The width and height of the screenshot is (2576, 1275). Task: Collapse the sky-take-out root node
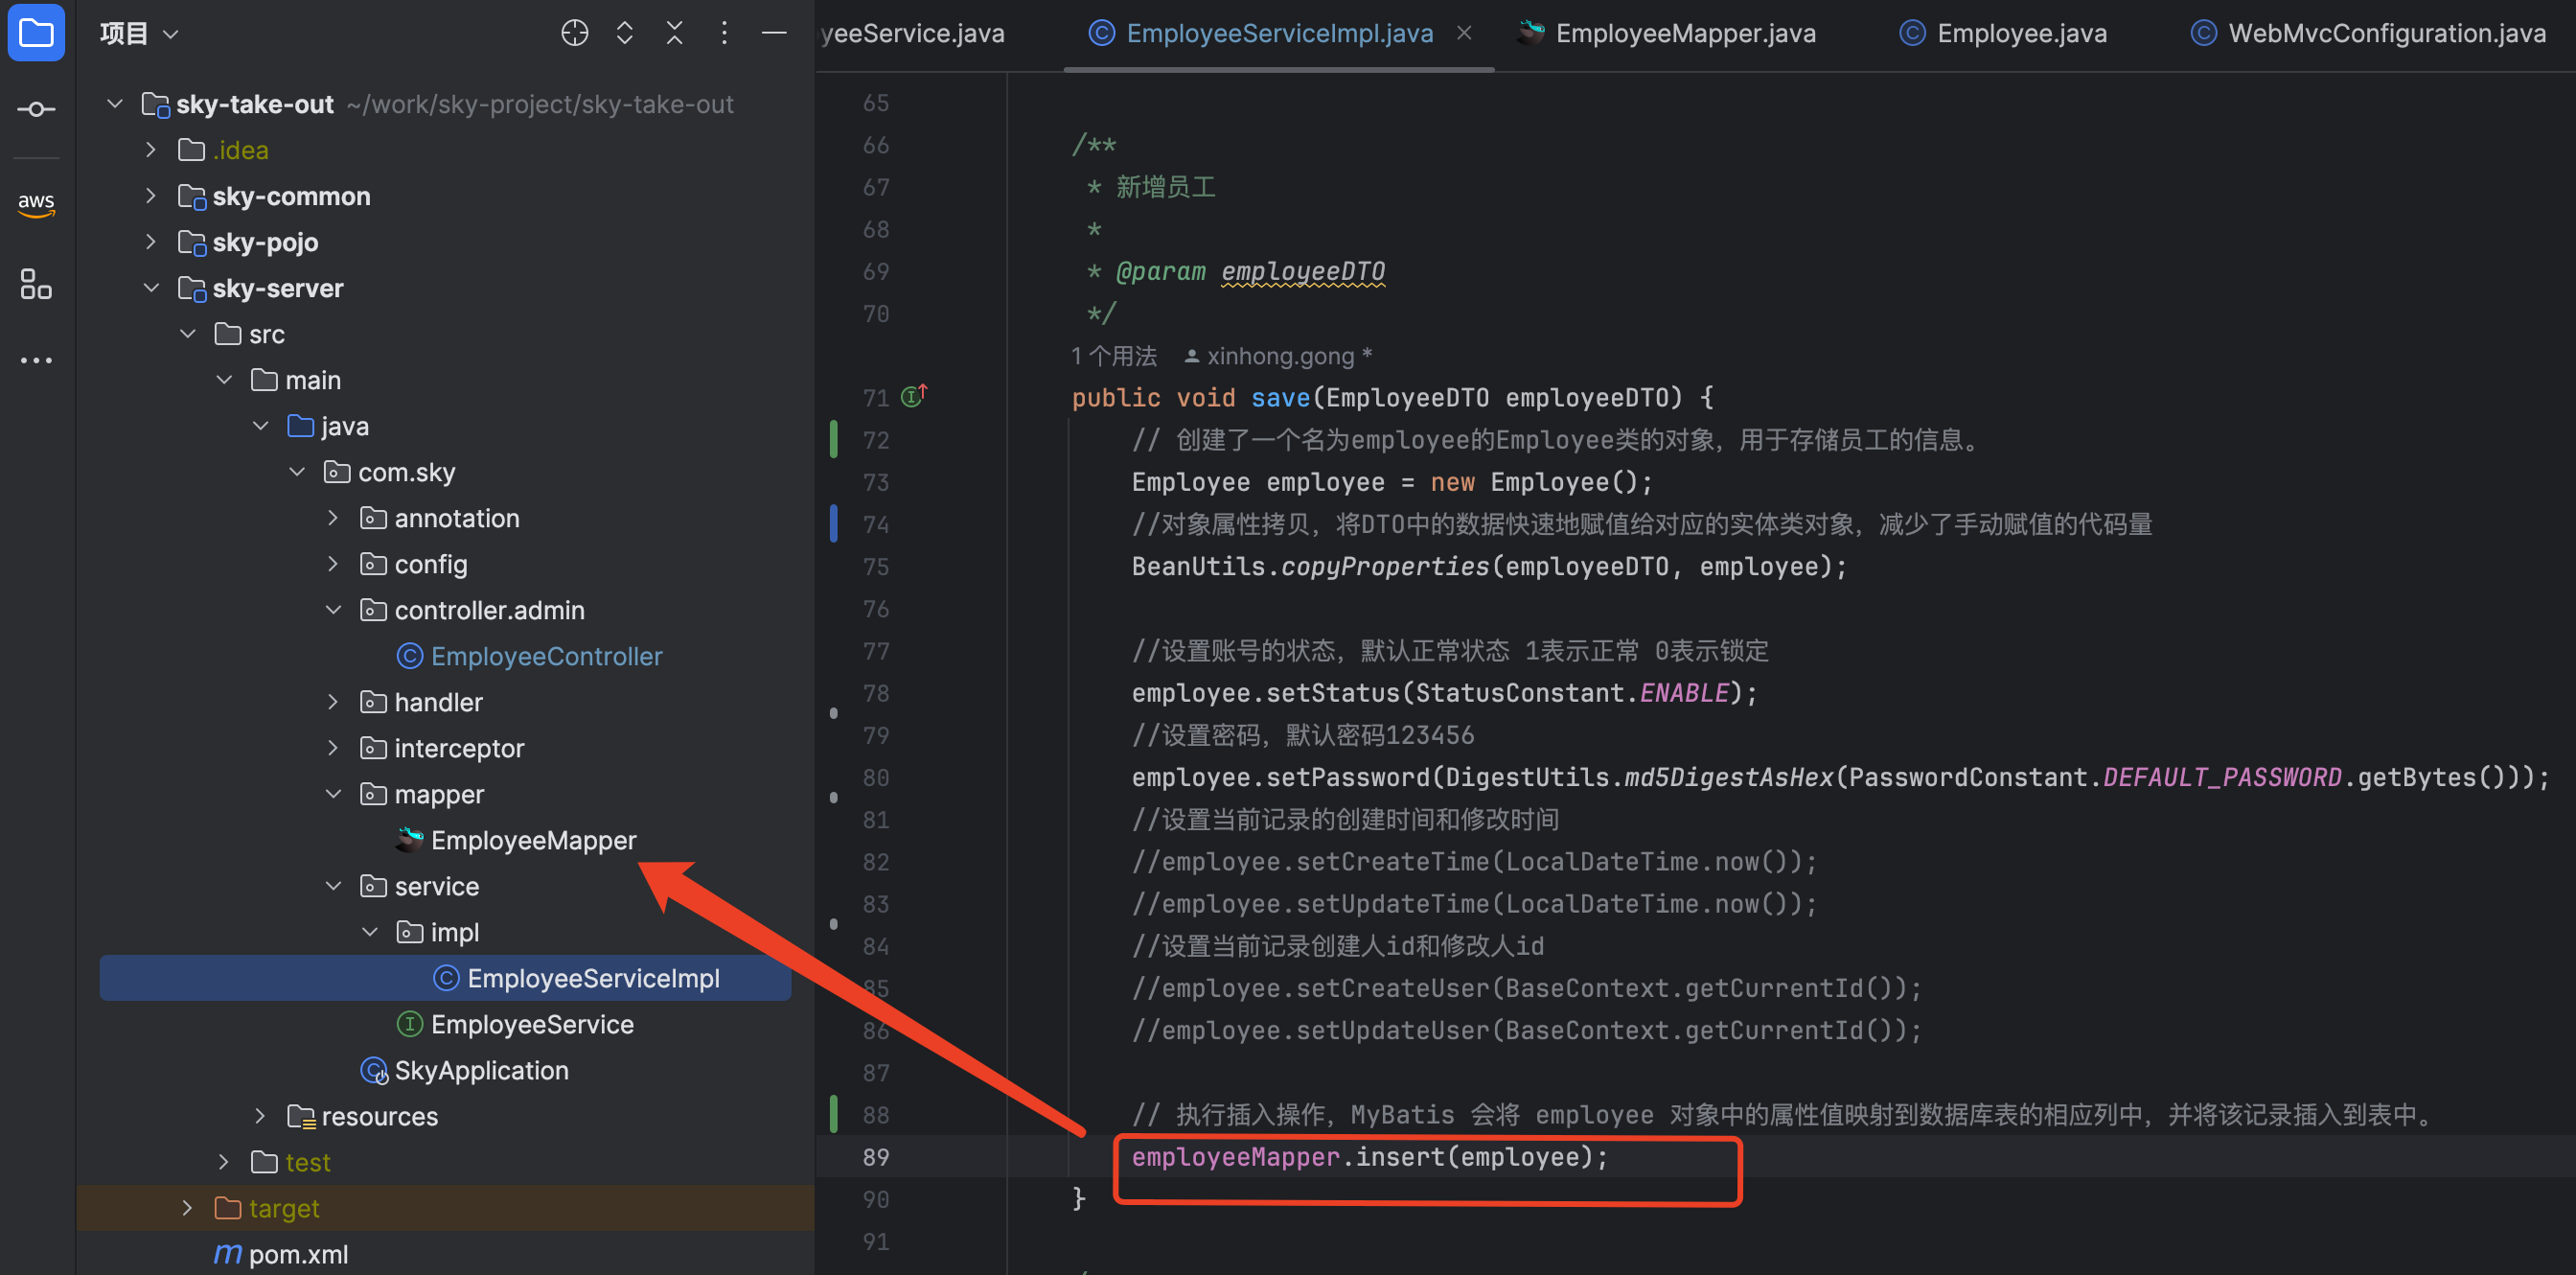tap(115, 104)
